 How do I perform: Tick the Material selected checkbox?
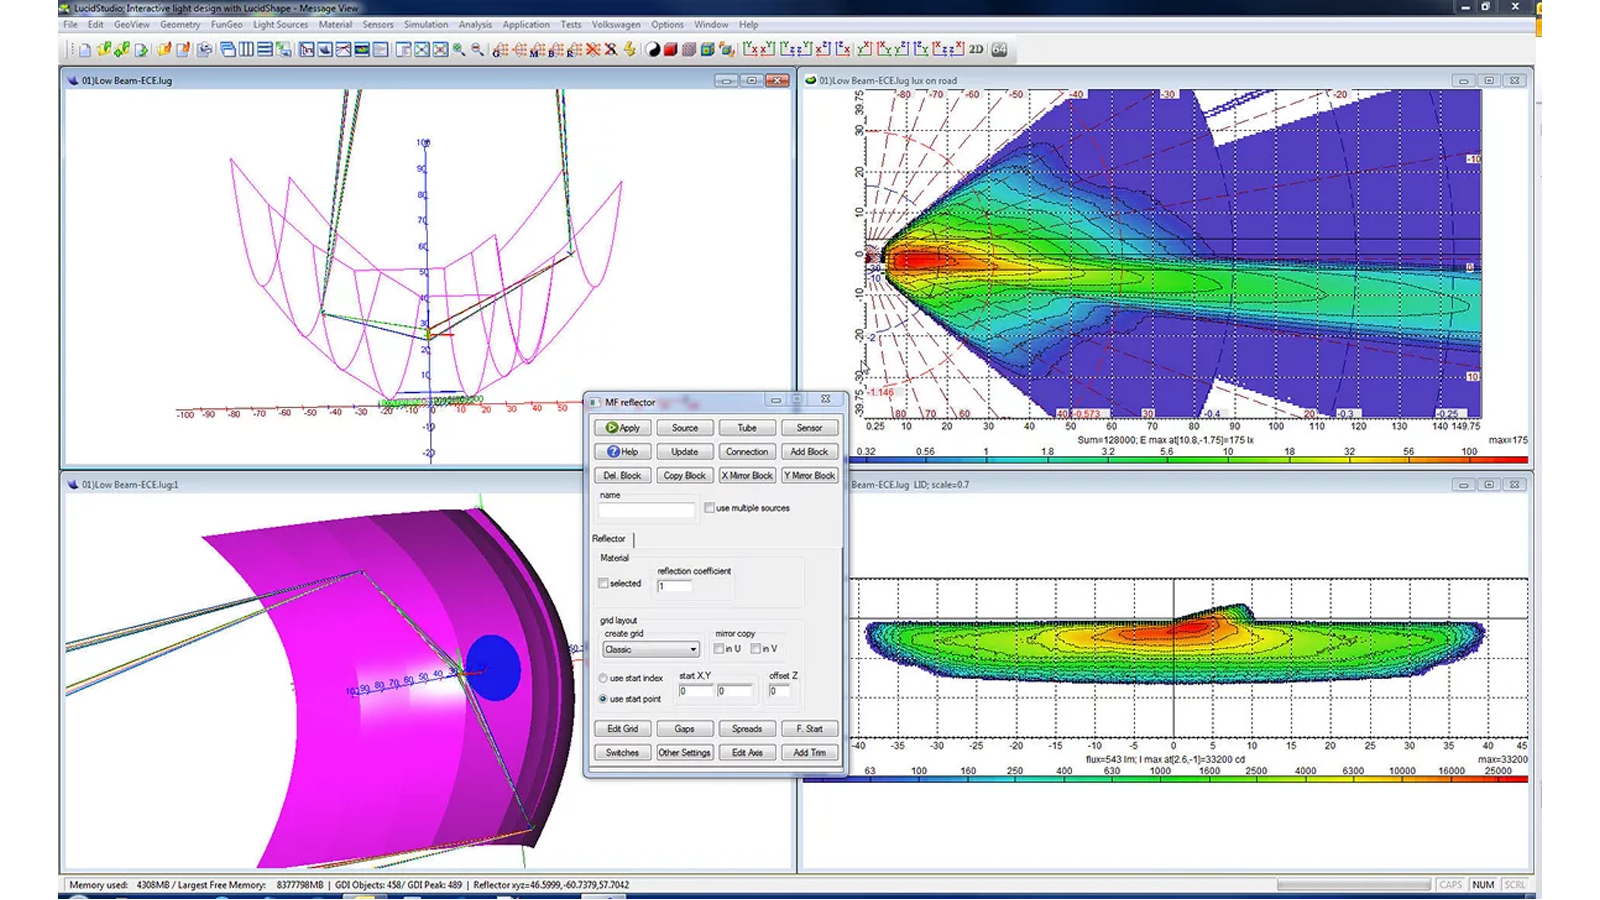pos(603,583)
